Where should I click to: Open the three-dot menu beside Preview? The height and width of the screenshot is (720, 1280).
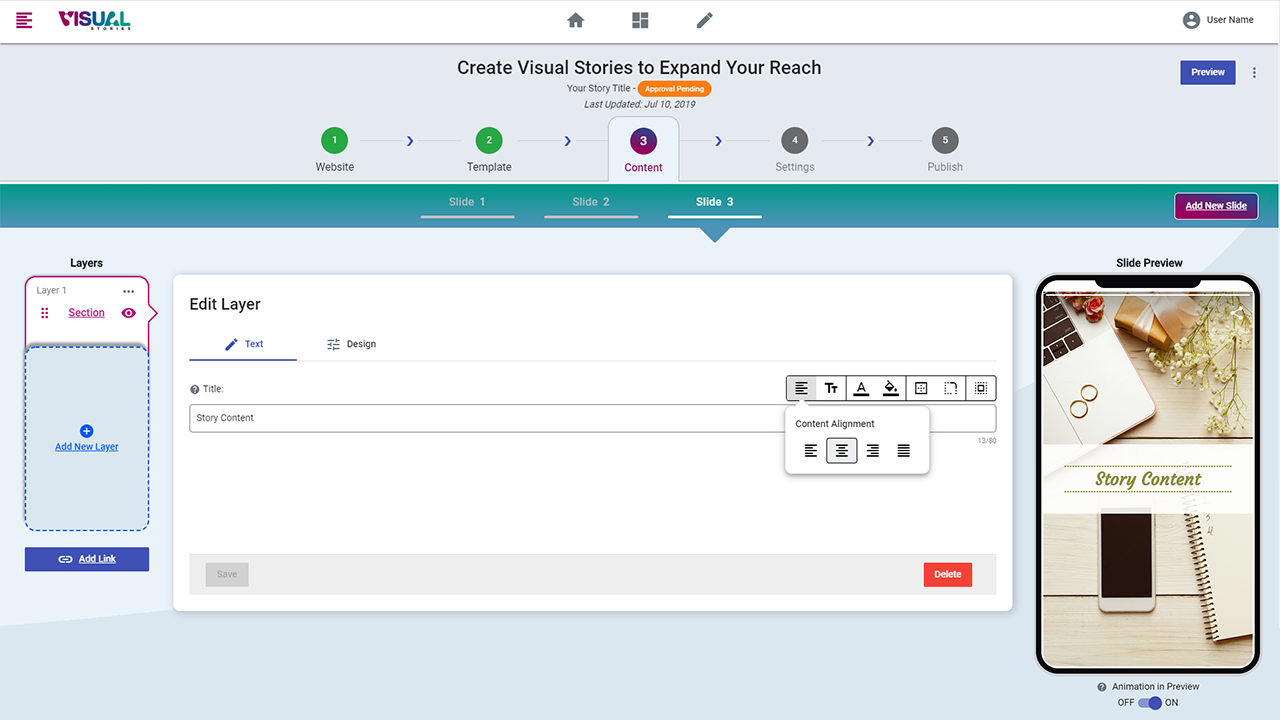[x=1255, y=73]
